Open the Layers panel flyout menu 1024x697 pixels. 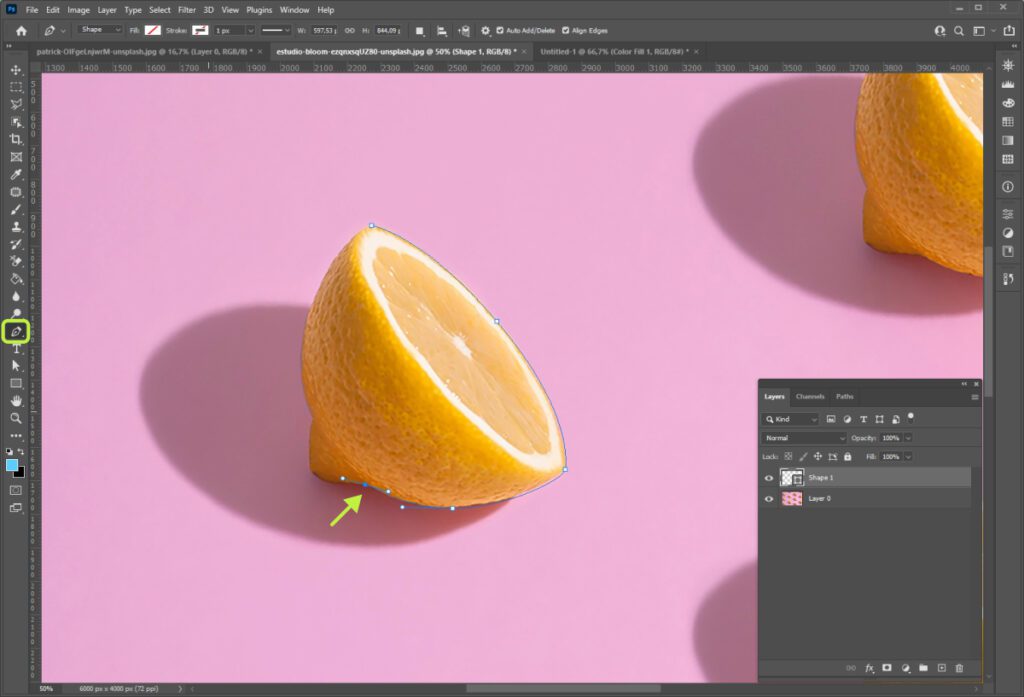click(x=975, y=397)
